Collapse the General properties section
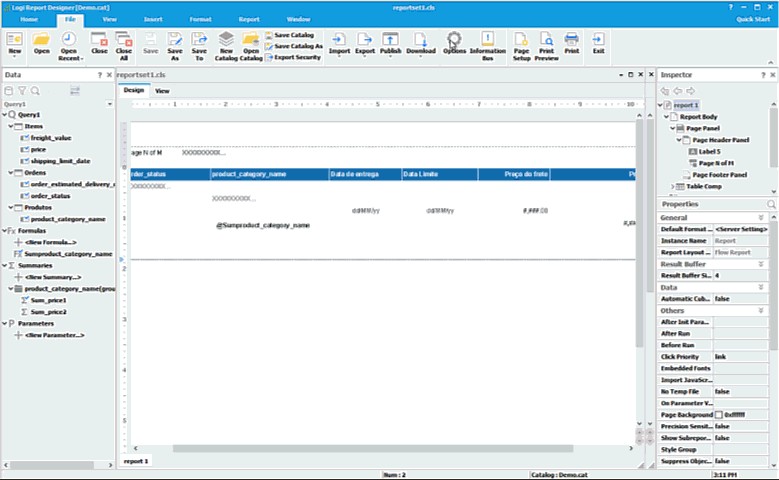 coord(760,217)
